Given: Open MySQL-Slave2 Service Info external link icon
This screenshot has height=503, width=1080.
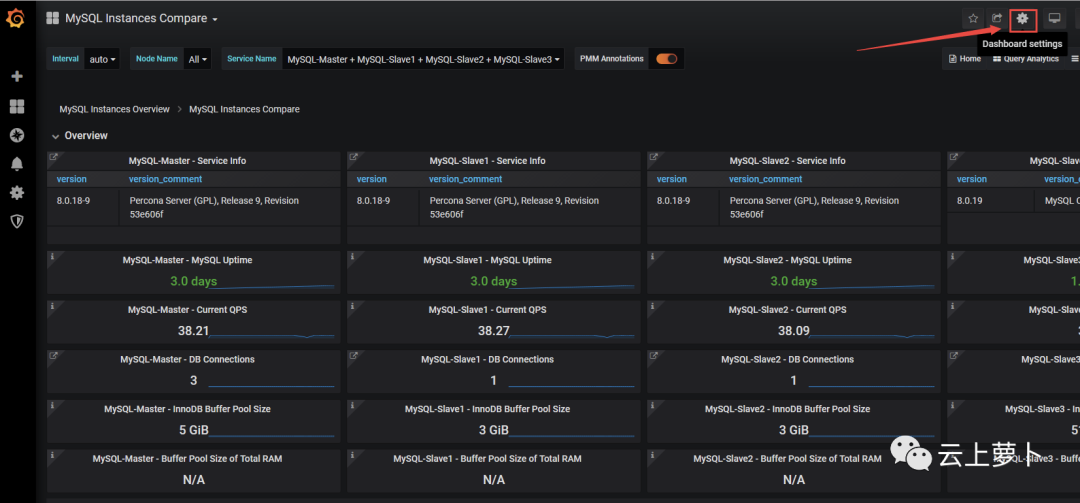Looking at the screenshot, I should pyautogui.click(x=654, y=157).
